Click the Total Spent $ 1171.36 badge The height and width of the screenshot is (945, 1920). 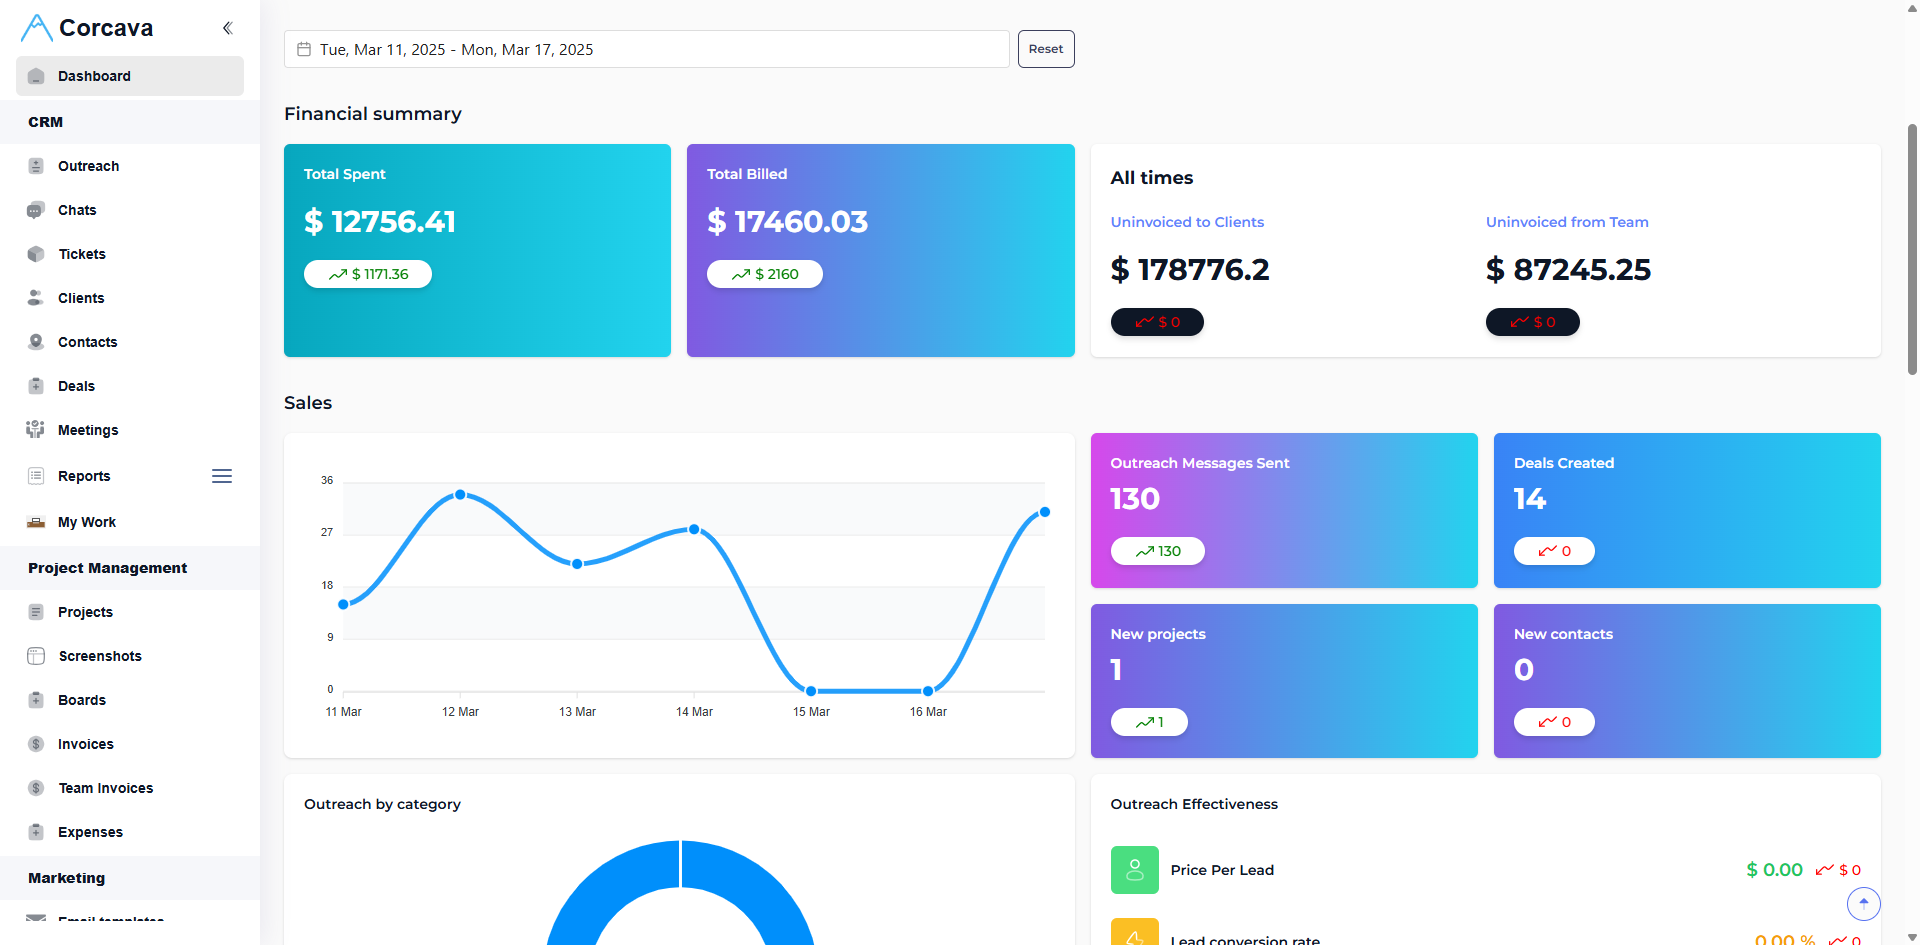click(x=368, y=274)
